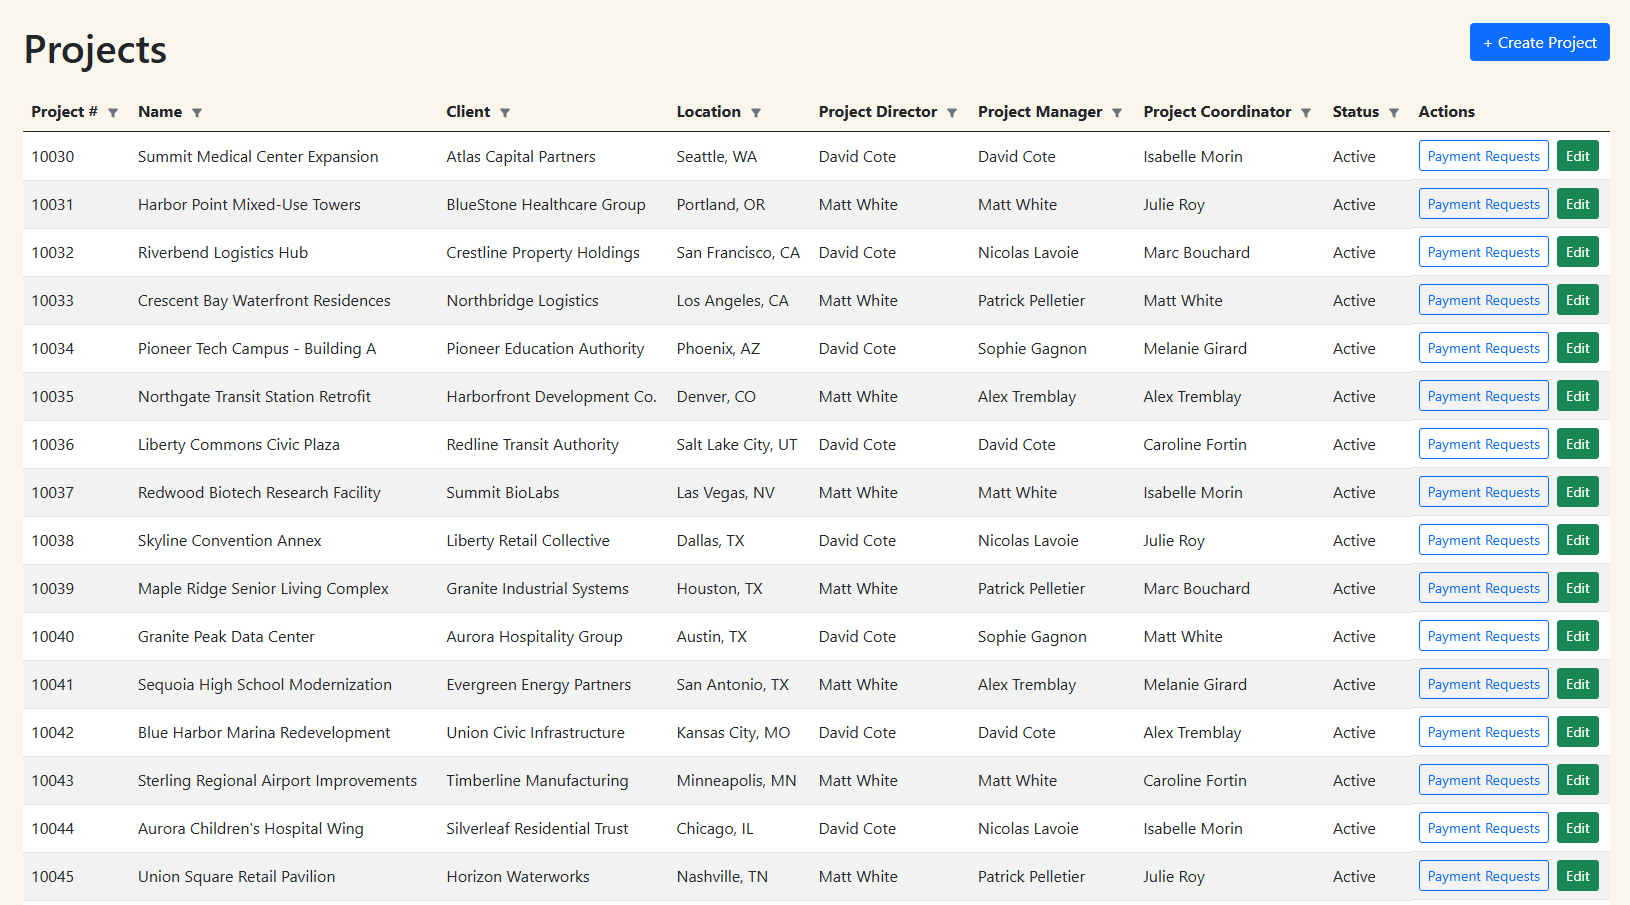Open Payment Requests for Riverbend Logistics Hub

1483,253
